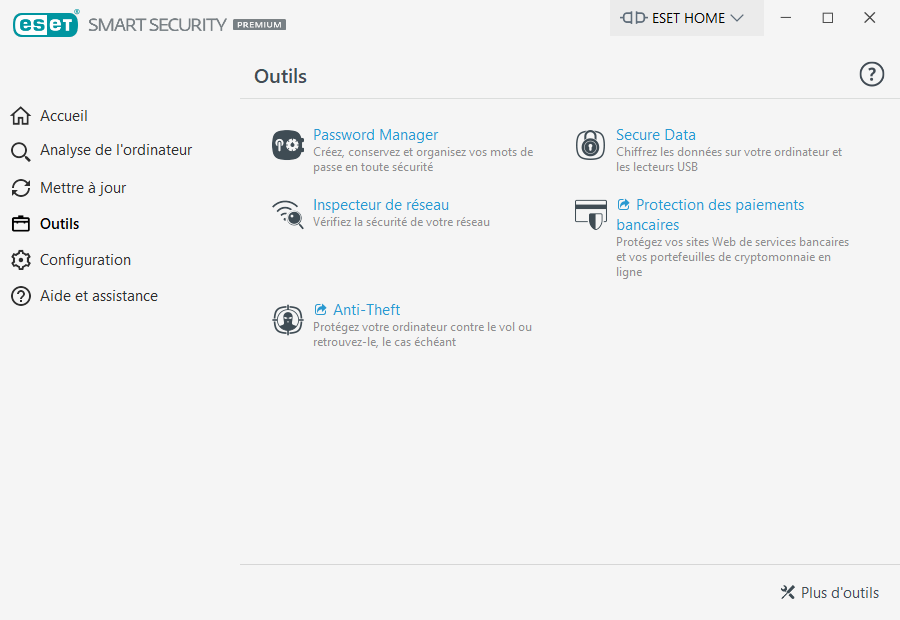Click the external link icon beside Anti-Theft
This screenshot has width=900, height=620.
pyautogui.click(x=320, y=309)
